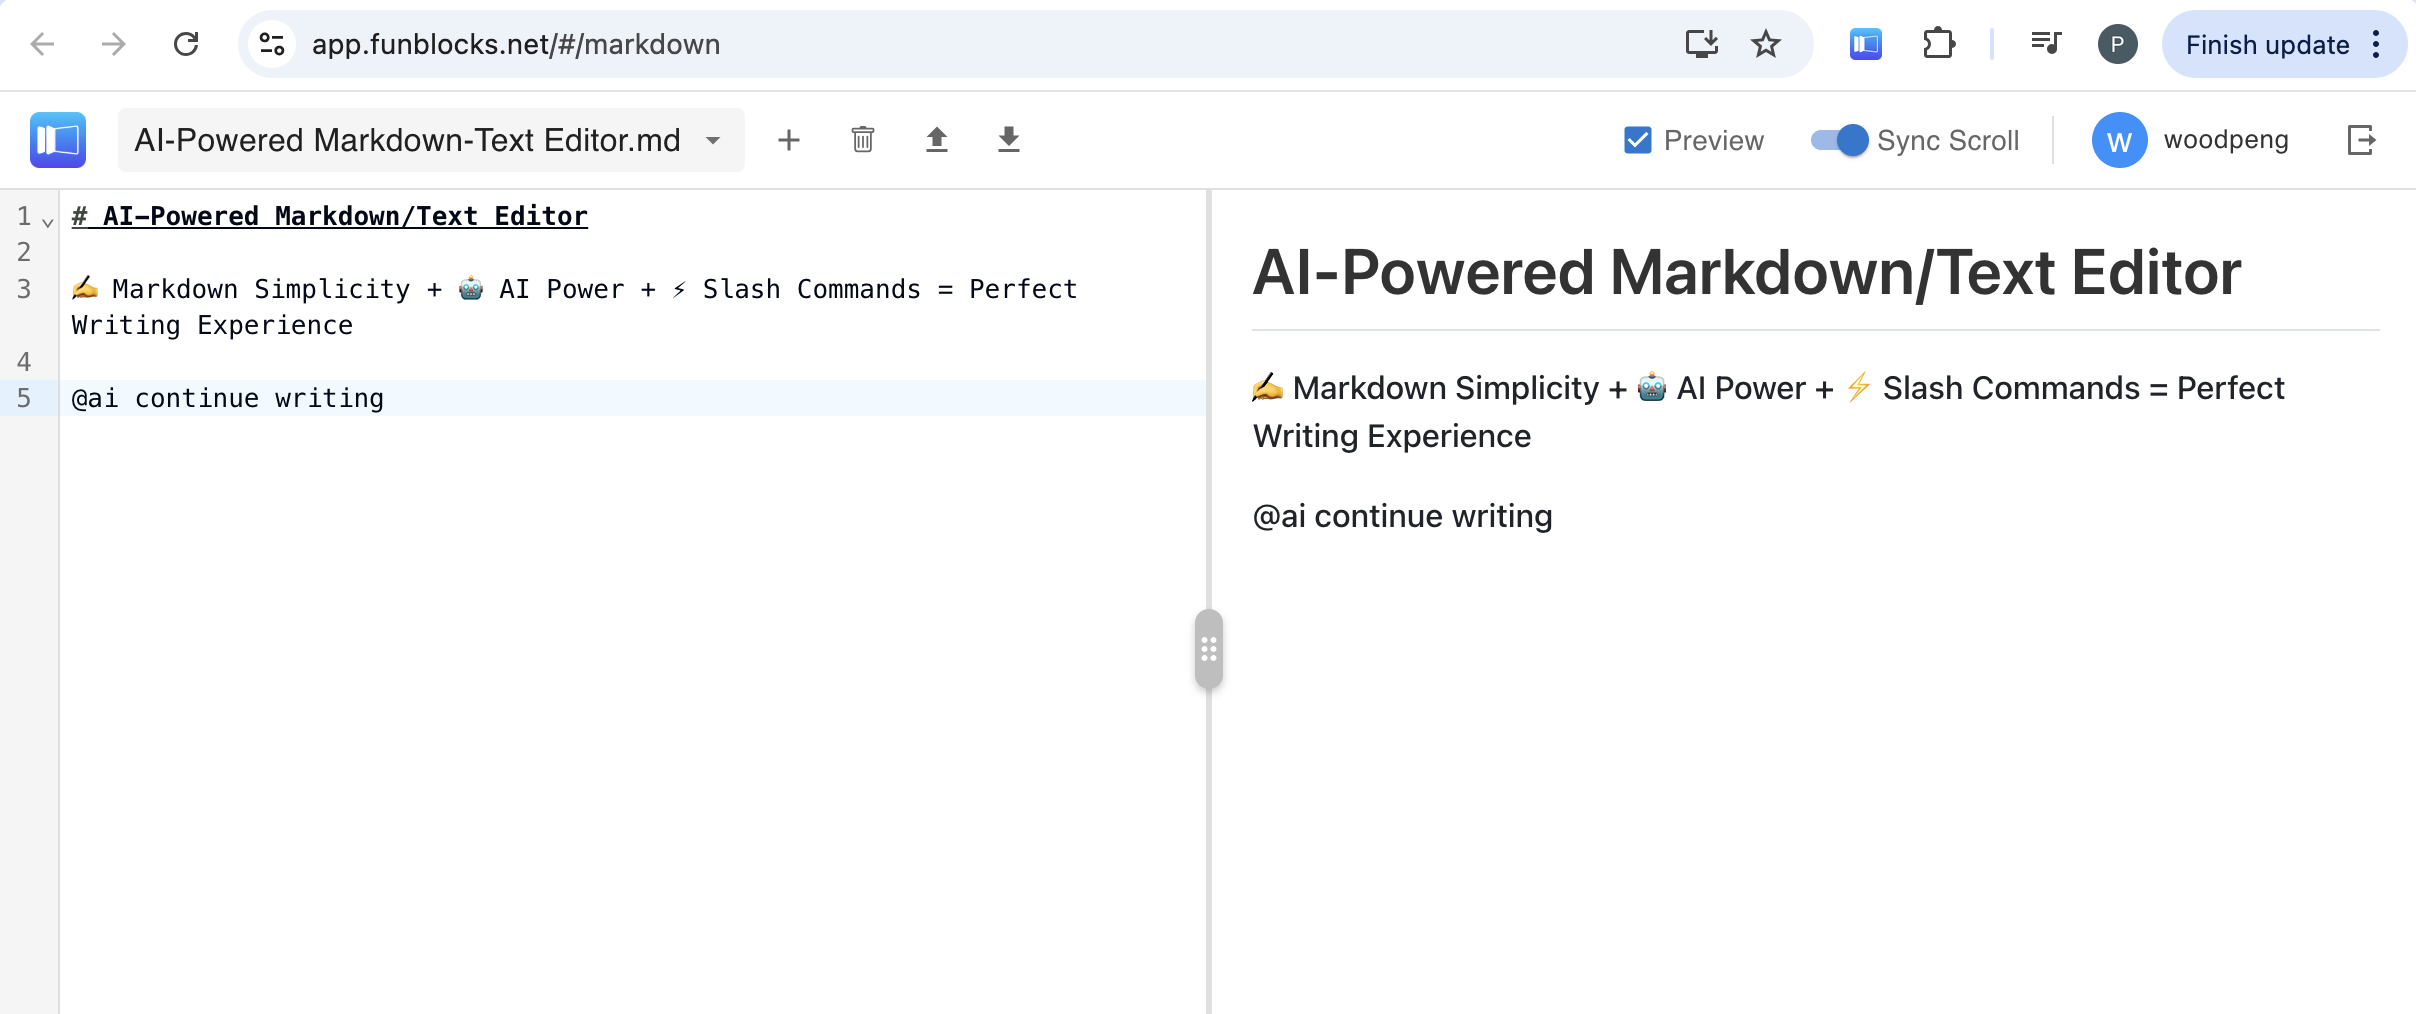
Task: Click the FunBlocks logo icon
Action: tap(57, 140)
